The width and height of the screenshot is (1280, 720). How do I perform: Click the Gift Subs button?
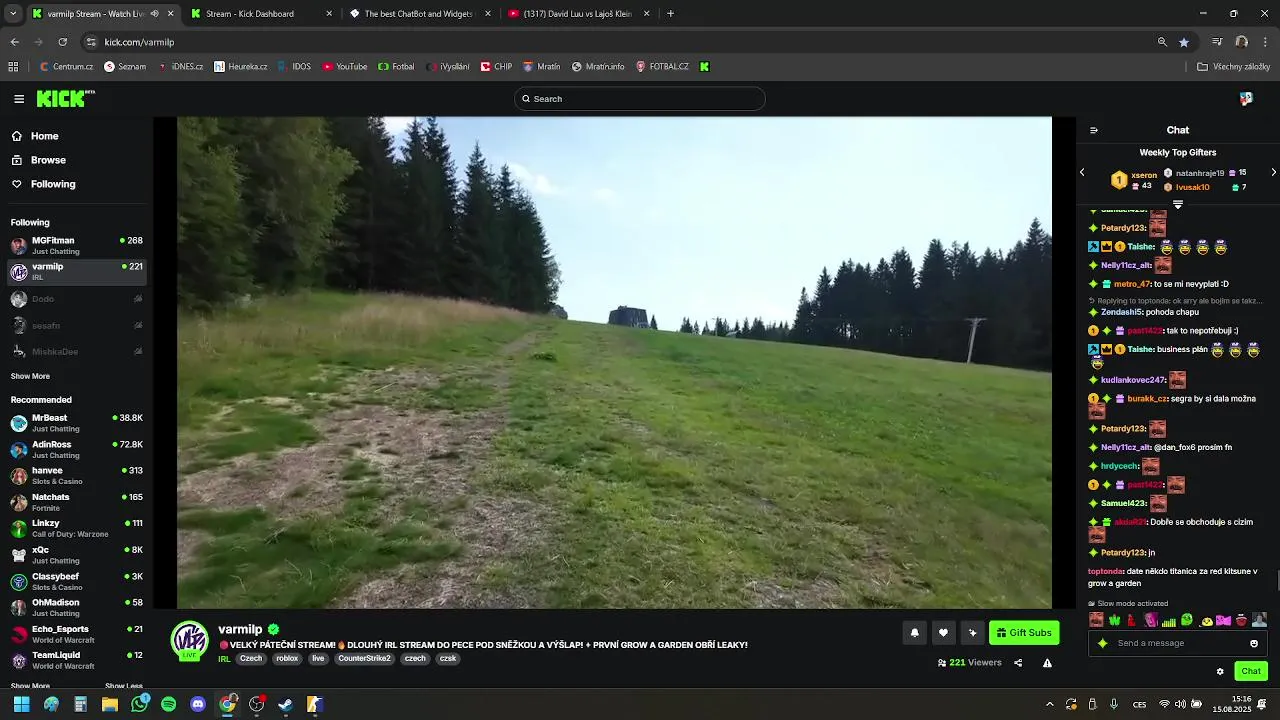(1024, 633)
